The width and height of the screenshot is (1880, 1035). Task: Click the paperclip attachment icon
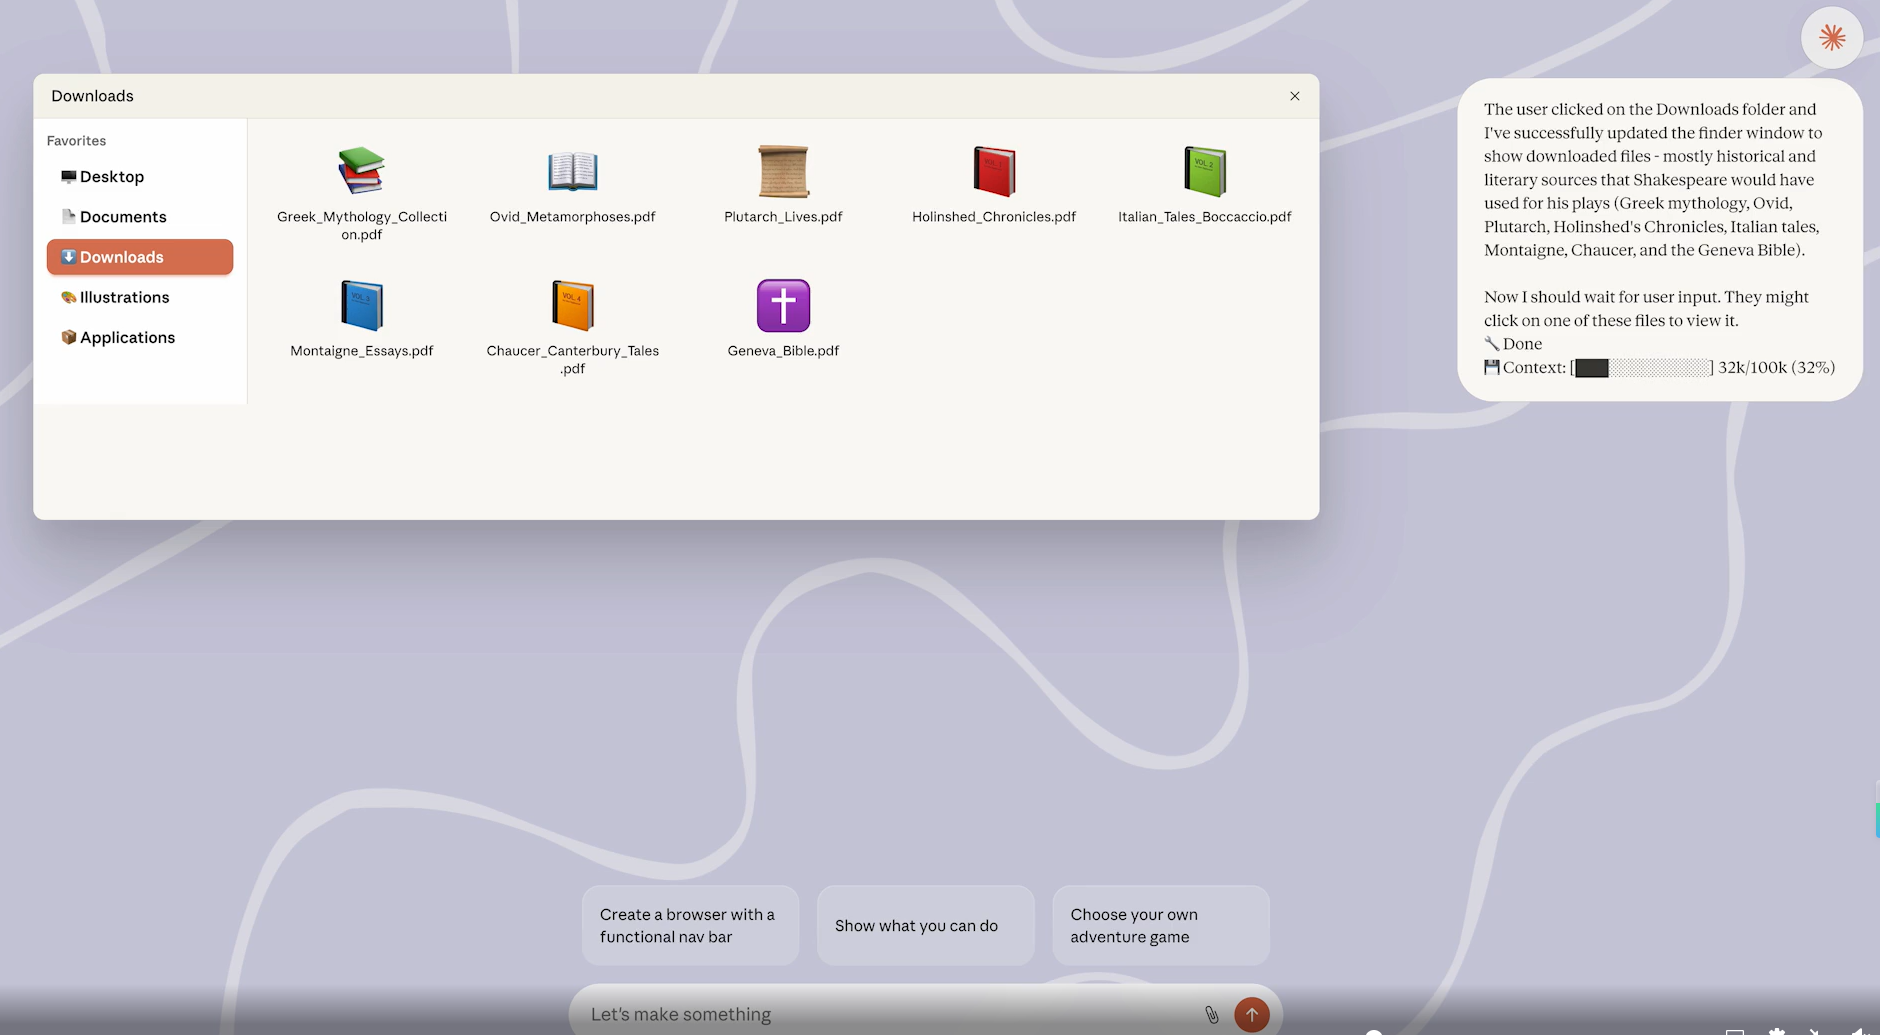pyautogui.click(x=1212, y=1014)
